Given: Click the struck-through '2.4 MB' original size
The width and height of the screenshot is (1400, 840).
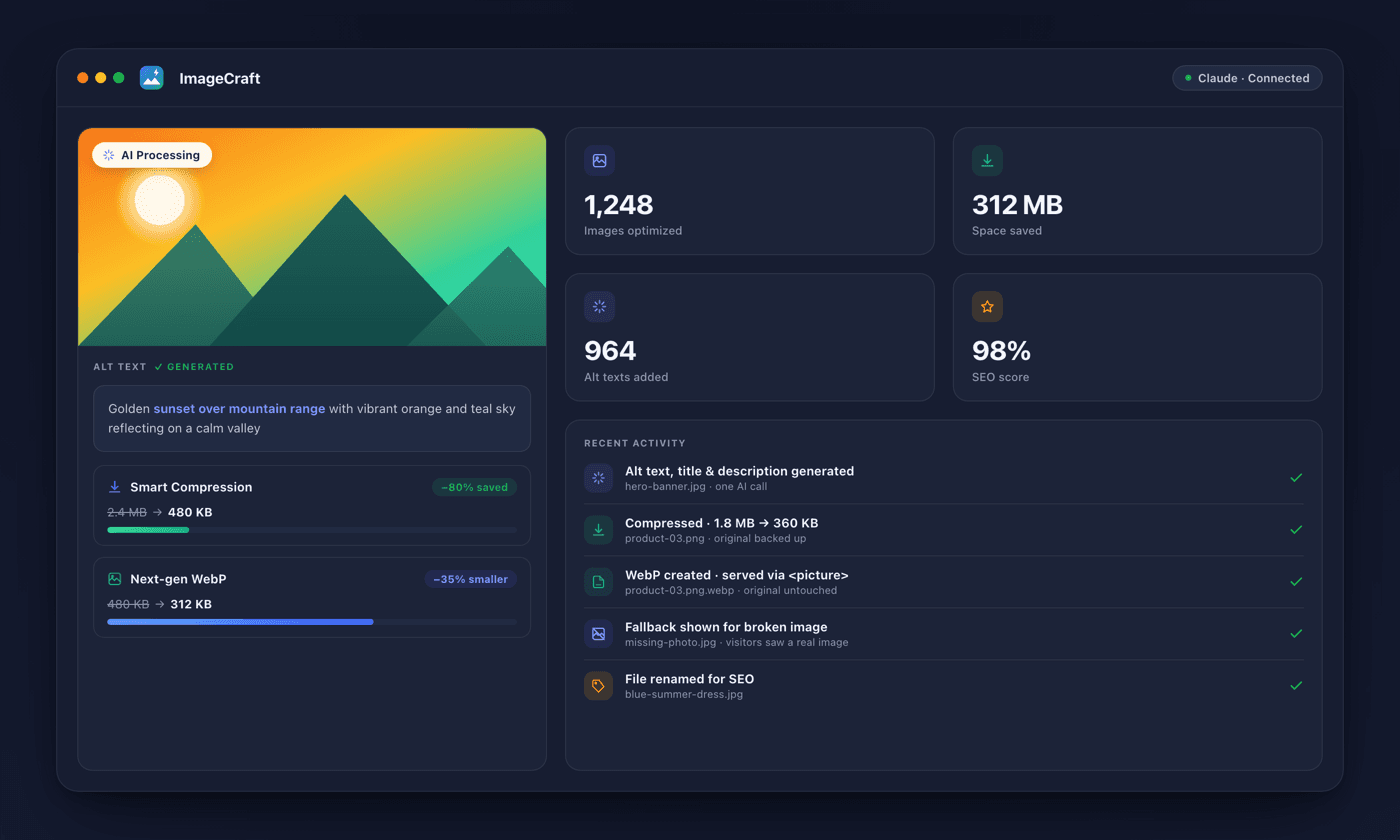Looking at the screenshot, I should tap(127, 513).
